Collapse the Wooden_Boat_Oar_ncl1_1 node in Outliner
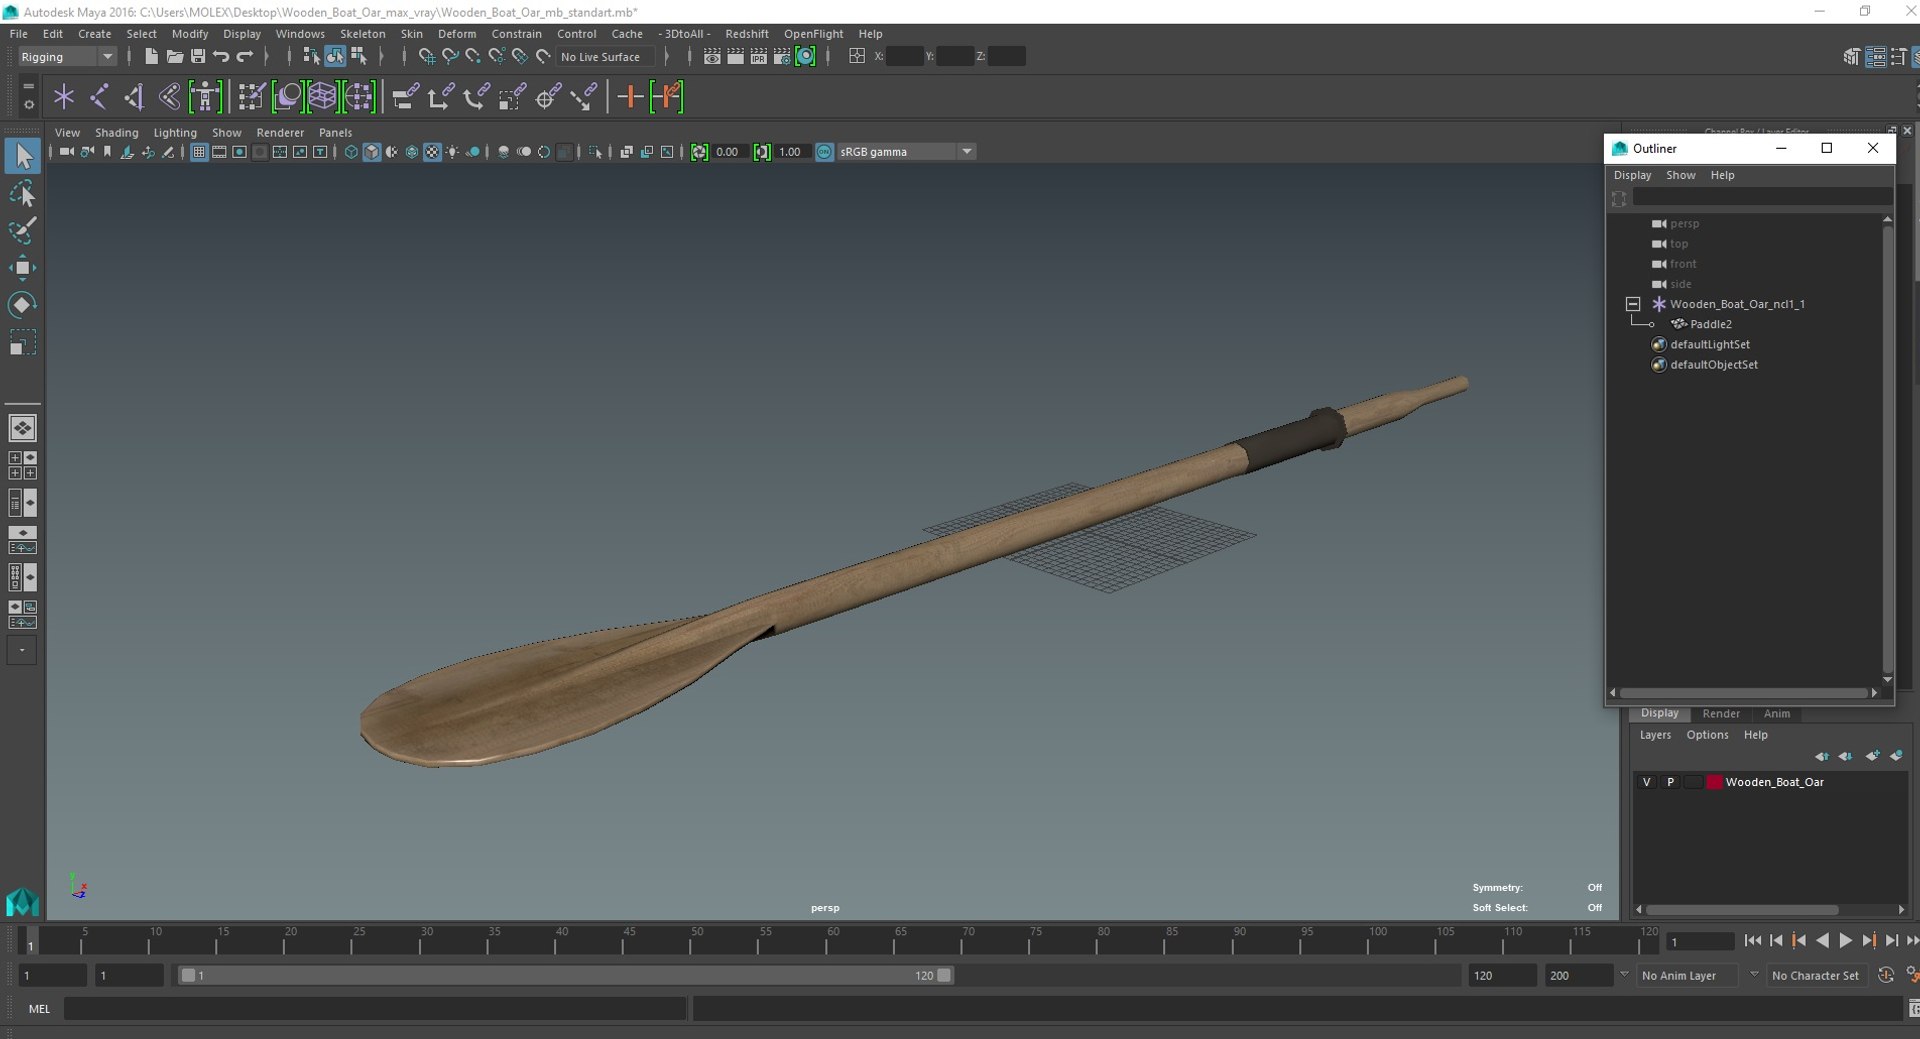This screenshot has width=1920, height=1039. [1633, 304]
